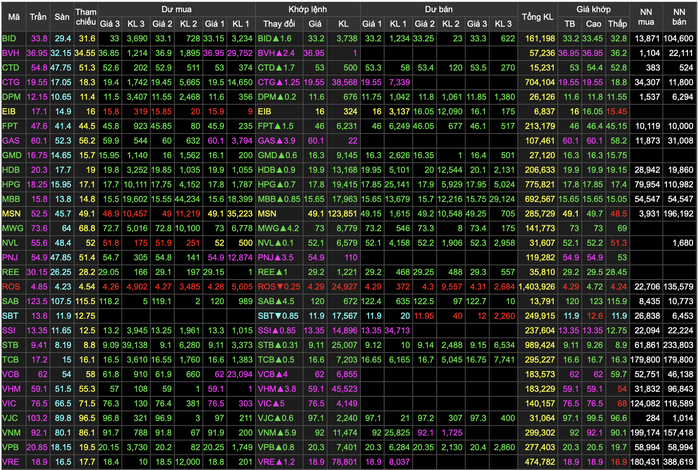Open the BVH ticker symbol
This screenshot has width=698, height=470.
tap(11, 53)
